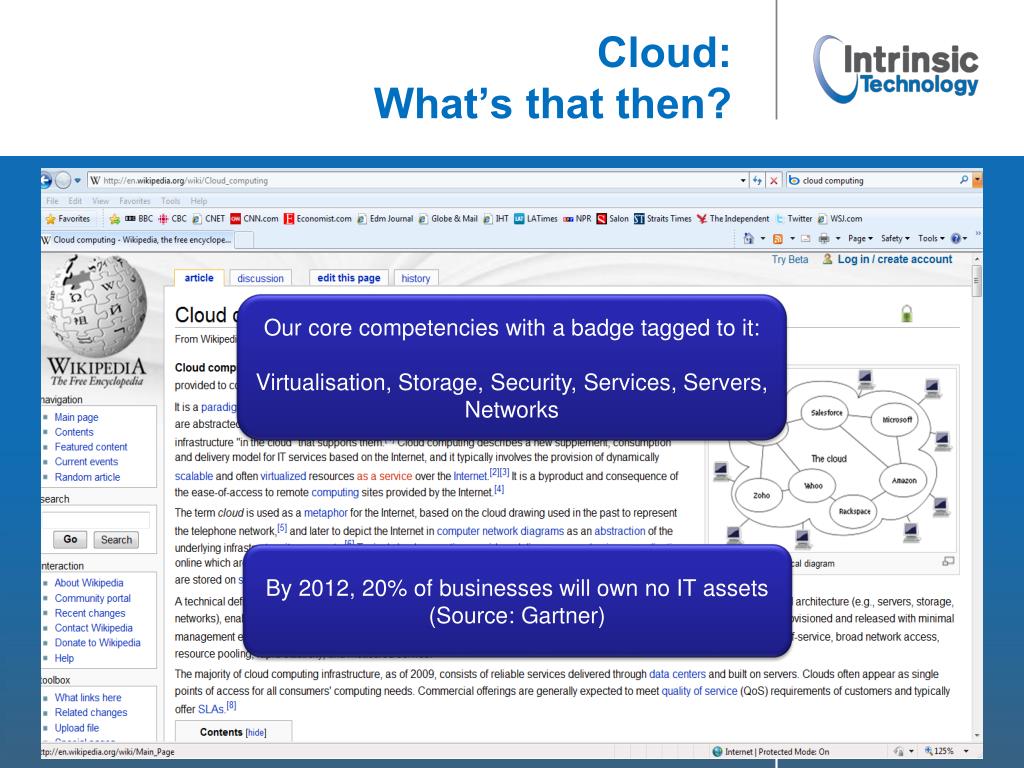Click the Go button
The image size is (1024, 768).
(x=71, y=539)
